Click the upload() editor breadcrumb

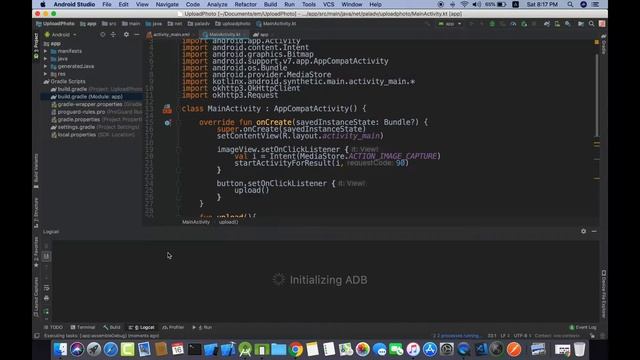click(x=229, y=222)
